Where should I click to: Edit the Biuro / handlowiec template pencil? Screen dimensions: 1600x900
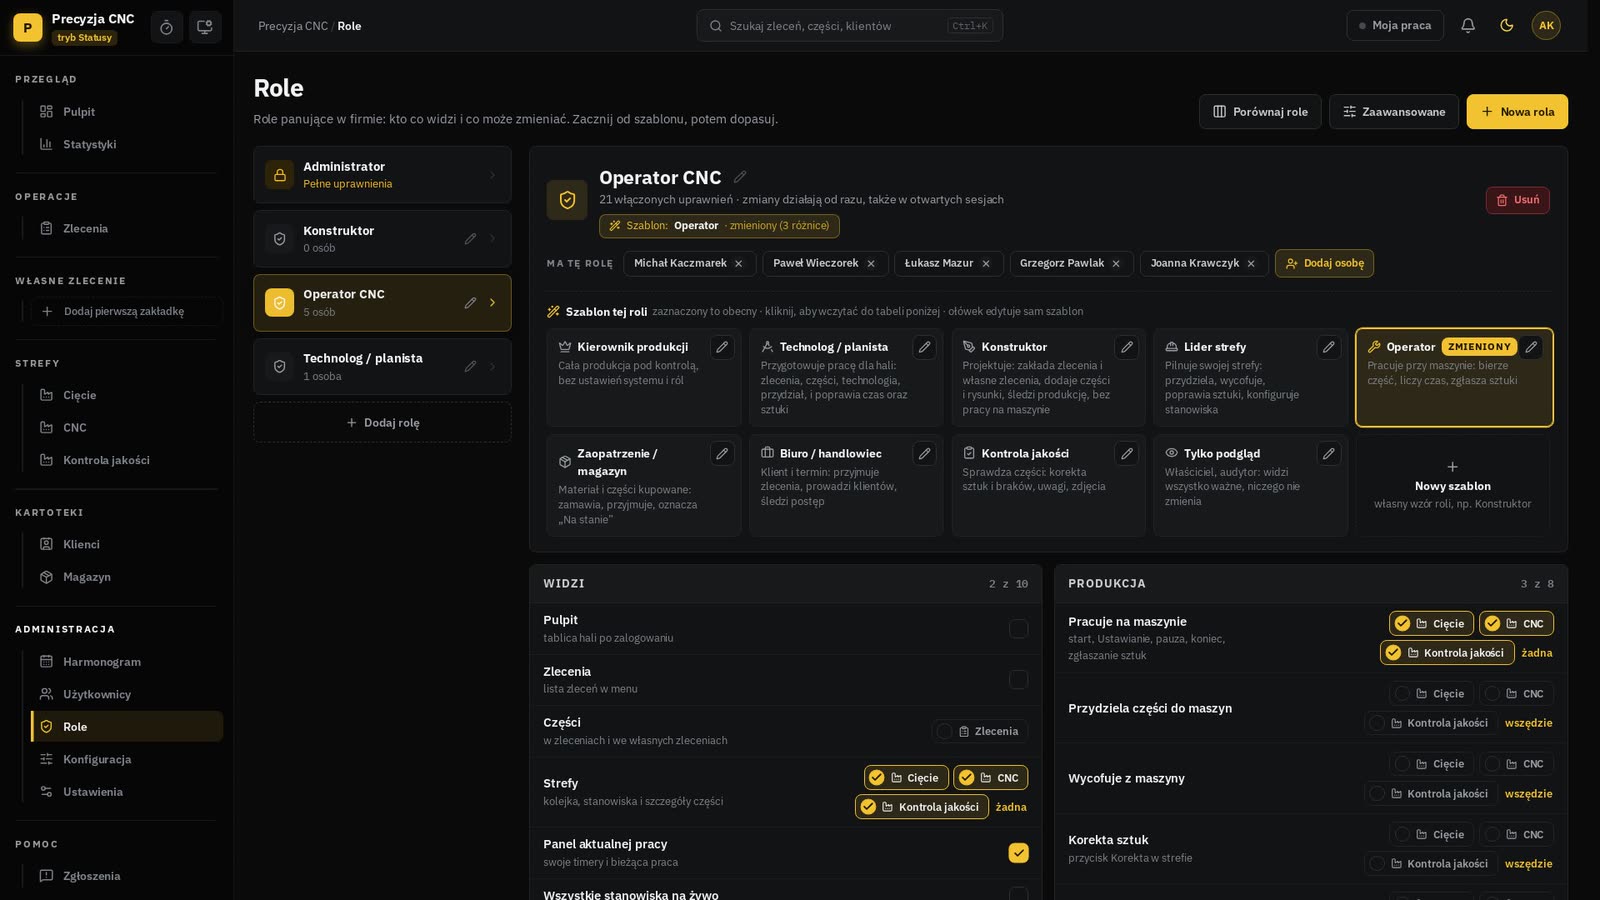924,454
